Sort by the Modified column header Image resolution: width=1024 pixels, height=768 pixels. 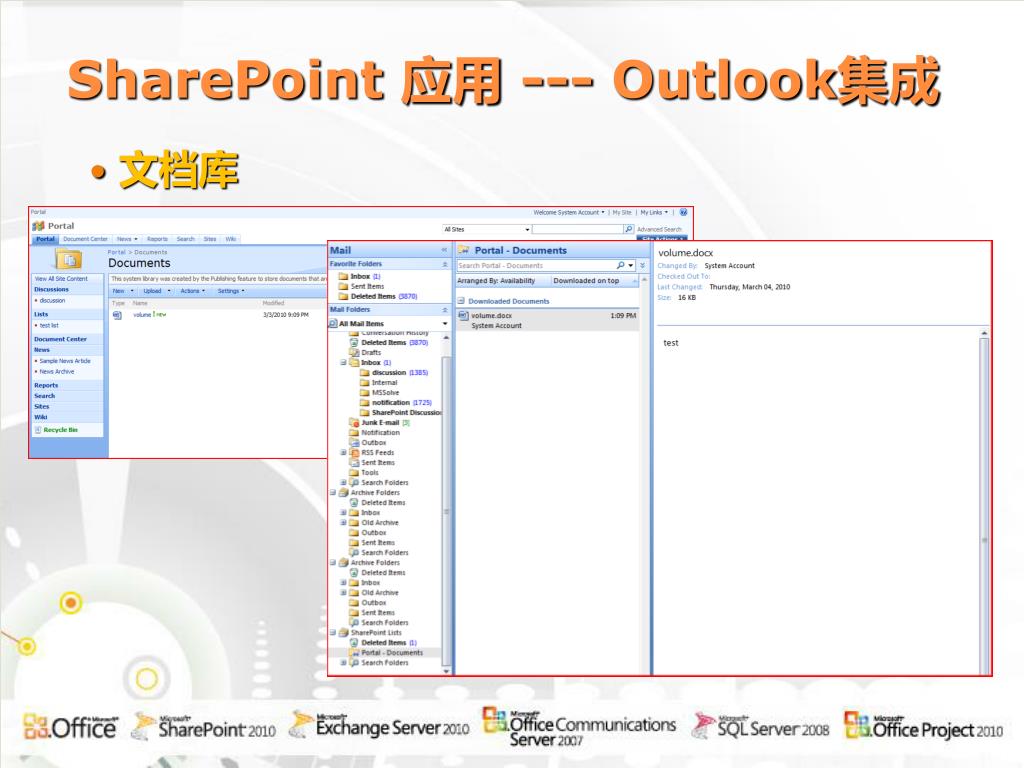click(x=273, y=303)
